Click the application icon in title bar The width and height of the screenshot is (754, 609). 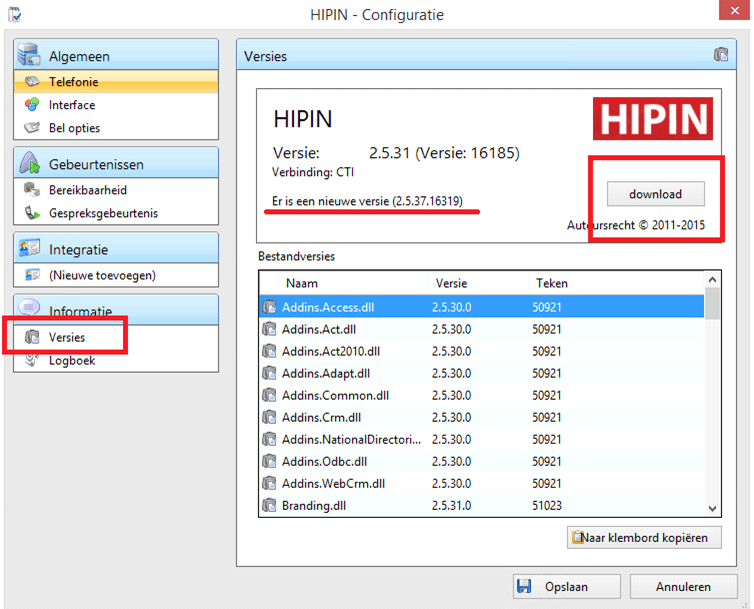pyautogui.click(x=15, y=14)
